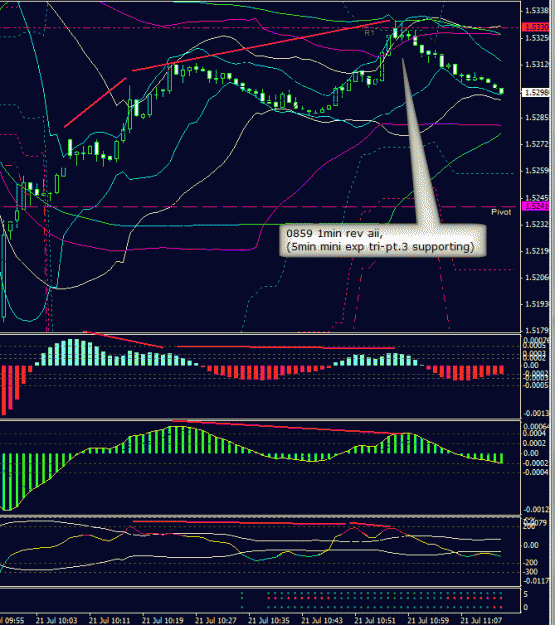Image resolution: width=555 pixels, height=625 pixels.
Task: Click price scale value 1.5219
Action: coord(537,251)
